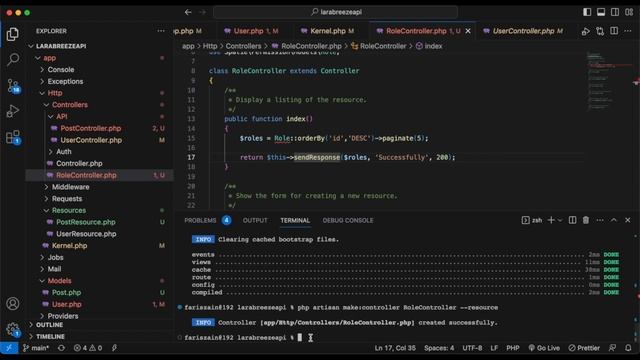Viewport: 640px width, 360px height.
Task: Select the TERMINAL panel tab
Action: 295,220
